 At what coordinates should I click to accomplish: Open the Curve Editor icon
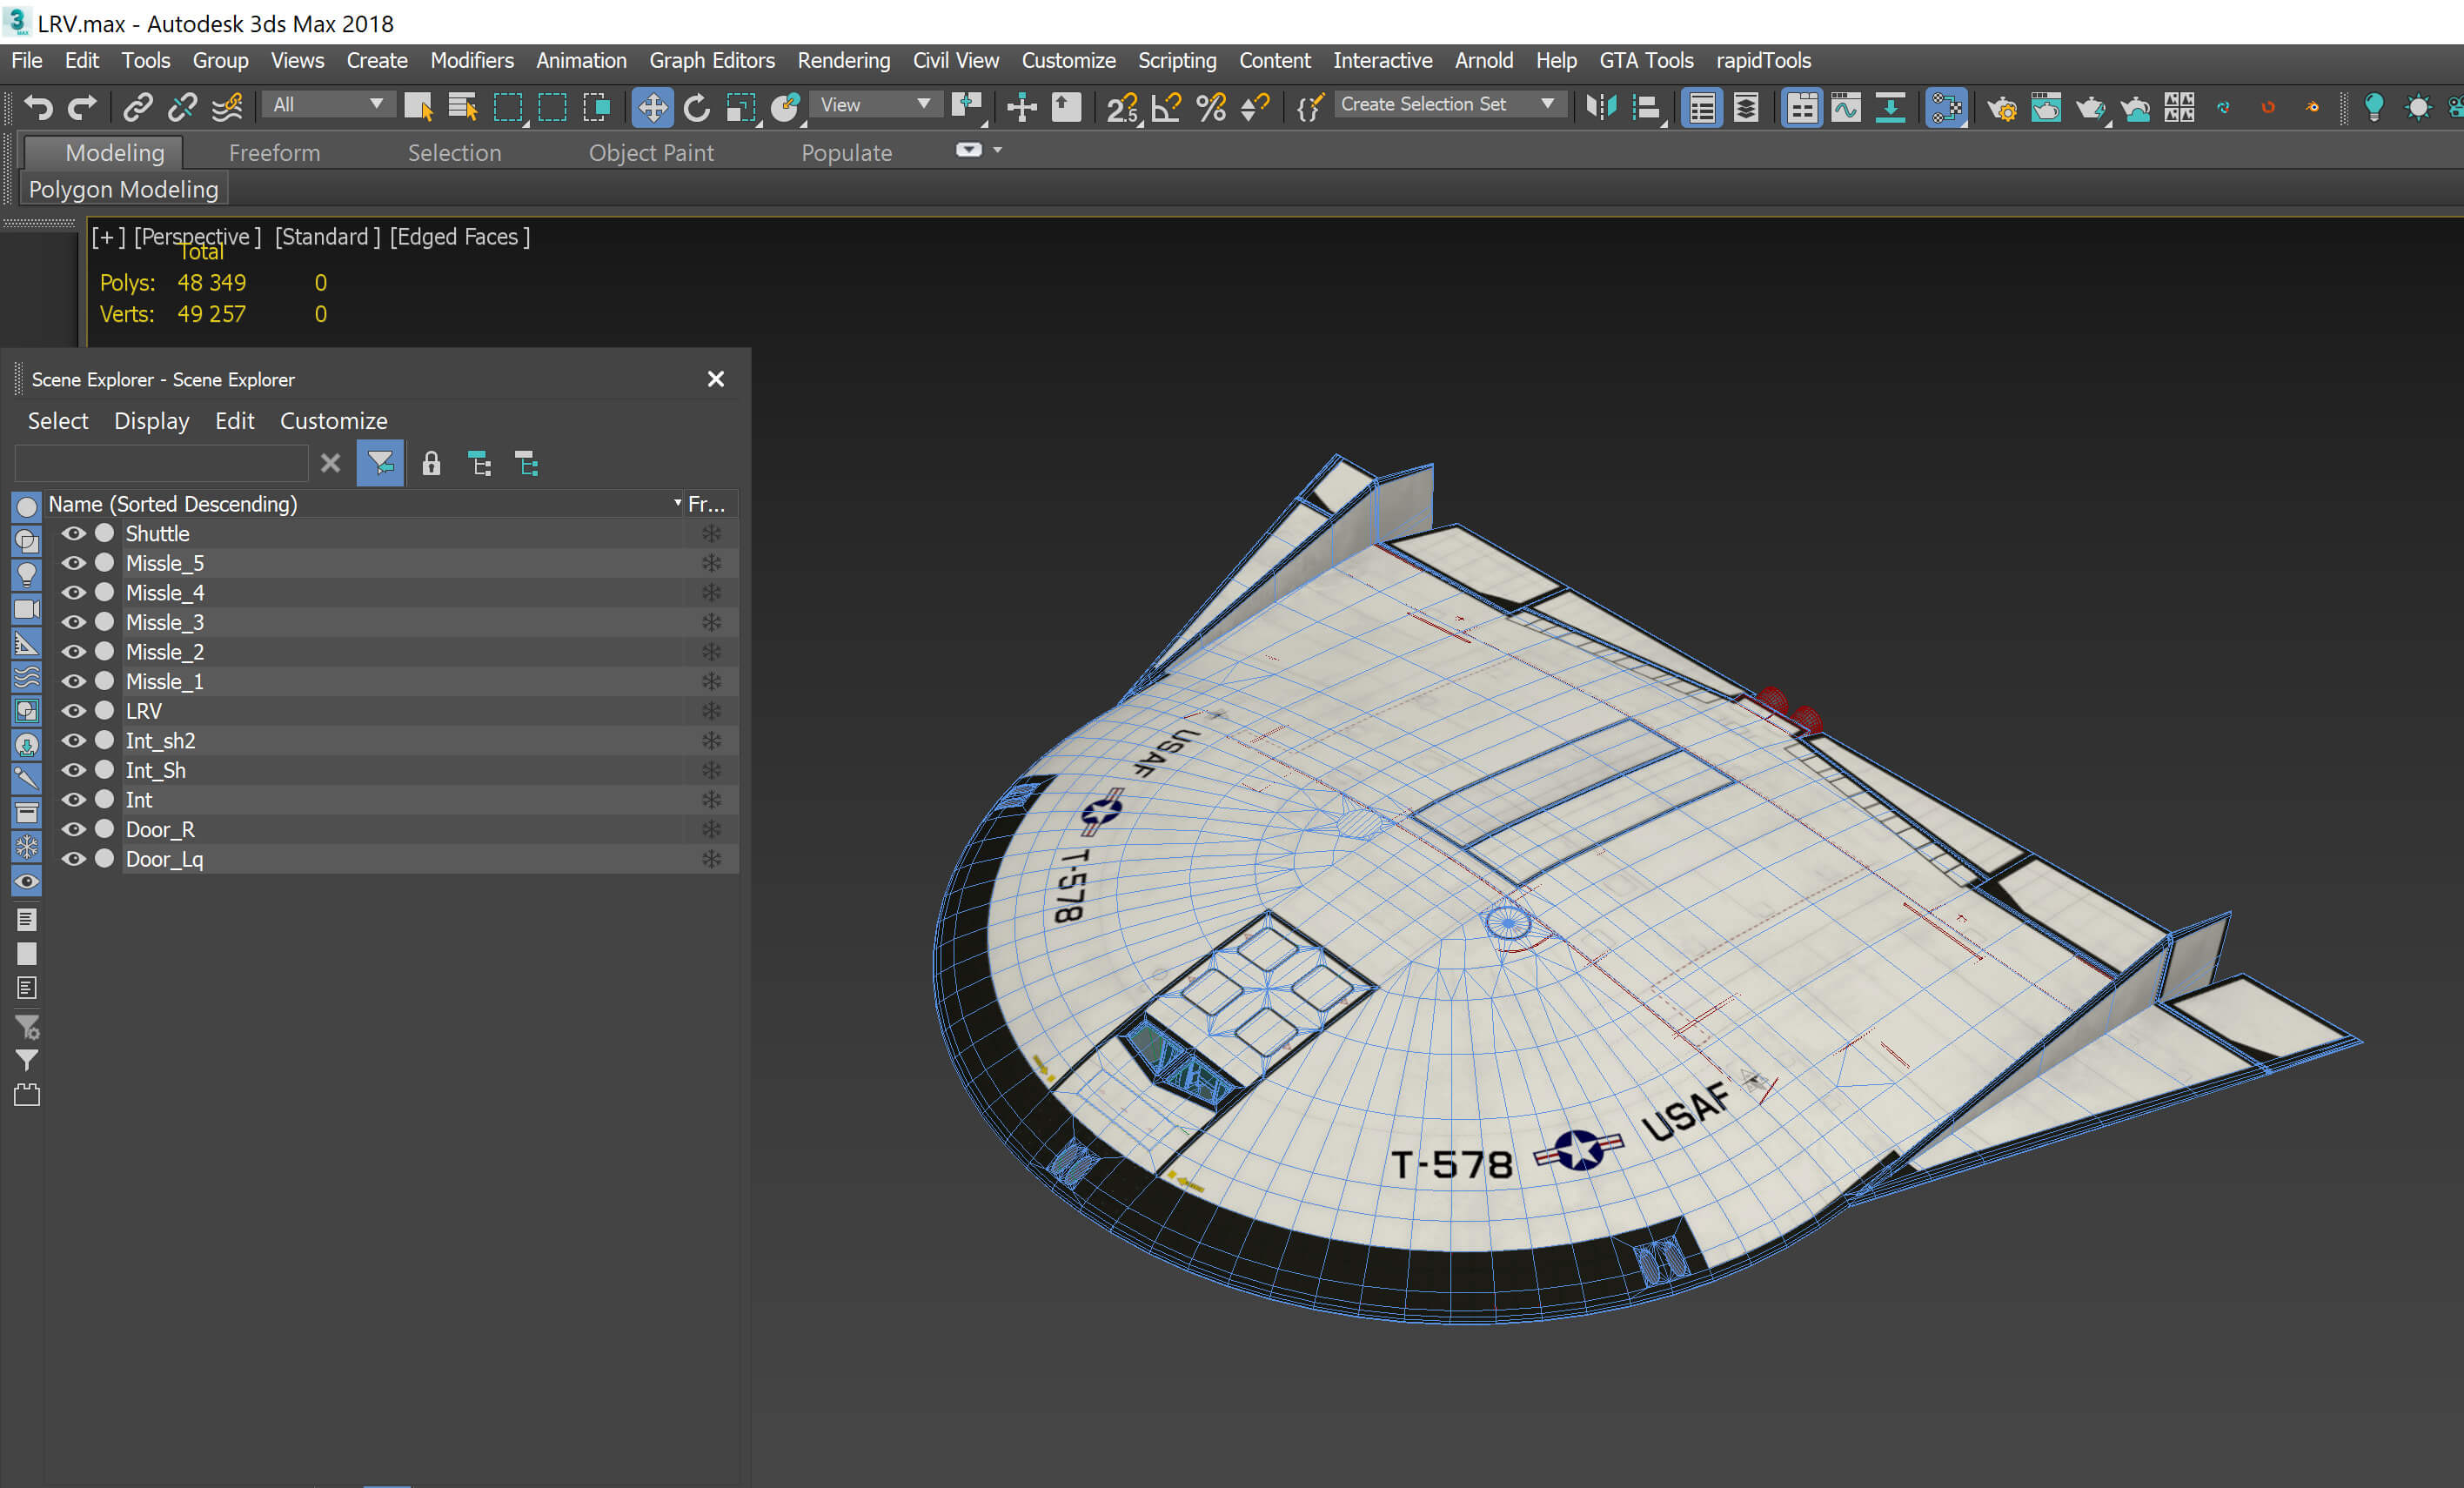1846,107
